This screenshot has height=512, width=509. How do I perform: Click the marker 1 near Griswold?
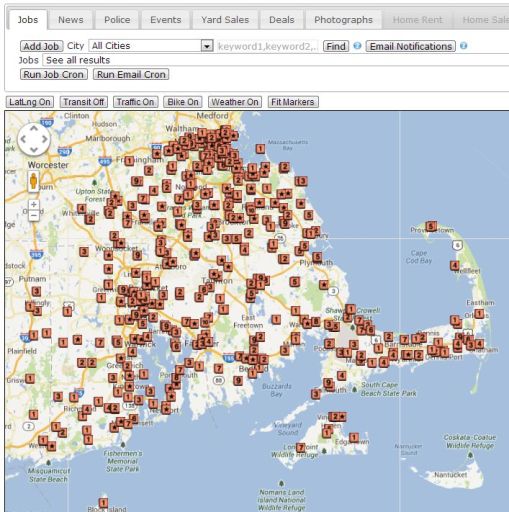tap(30, 379)
